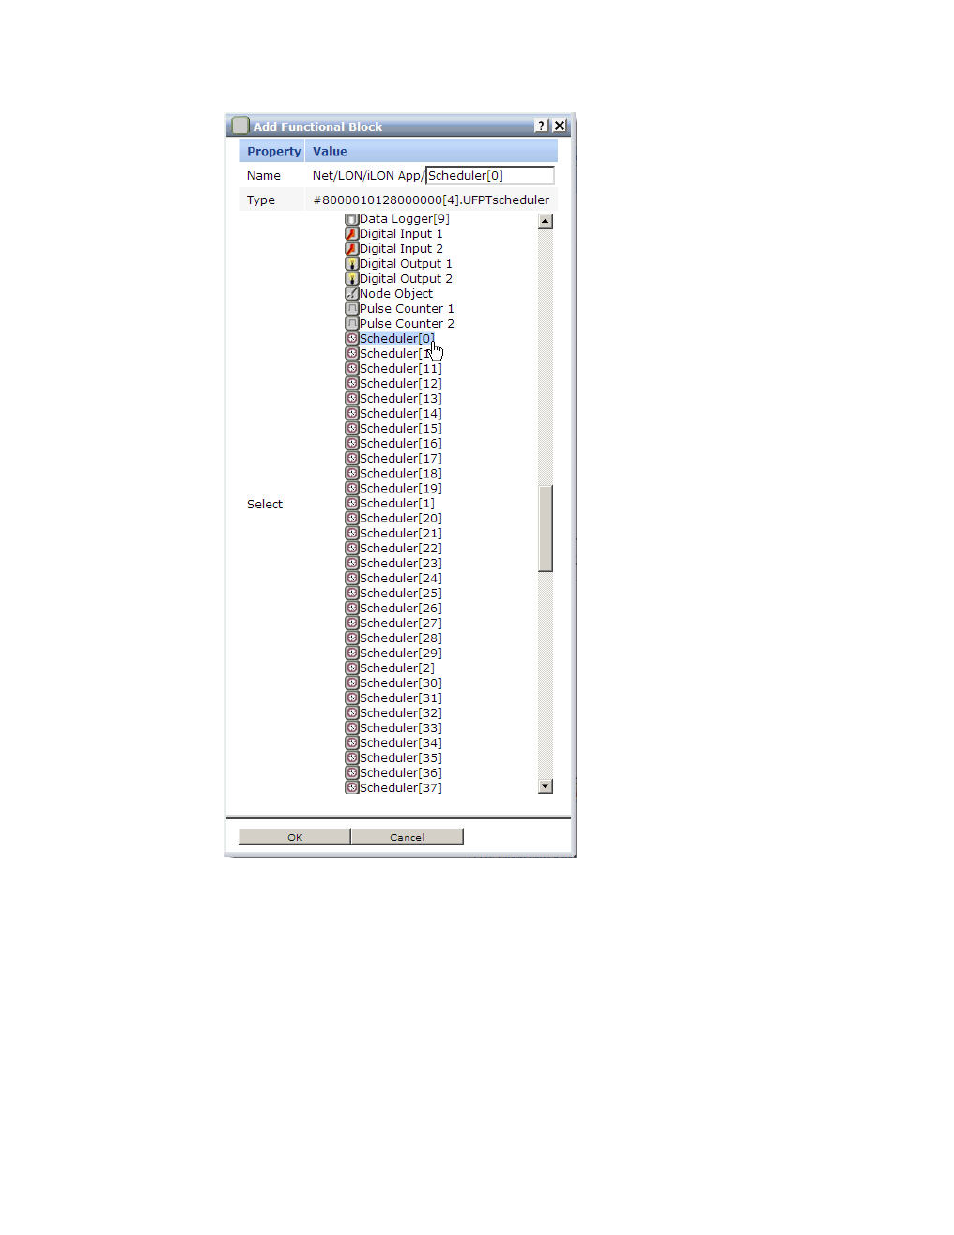Click the scrollbar up arrow
Screen dimensions: 954x1235
click(545, 222)
